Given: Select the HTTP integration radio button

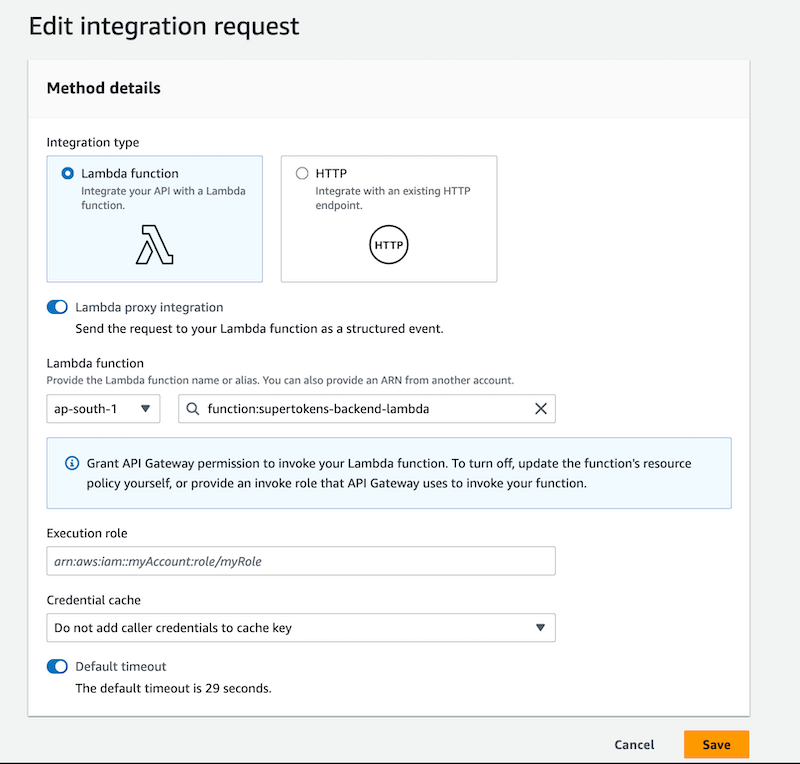Looking at the screenshot, I should [x=300, y=173].
